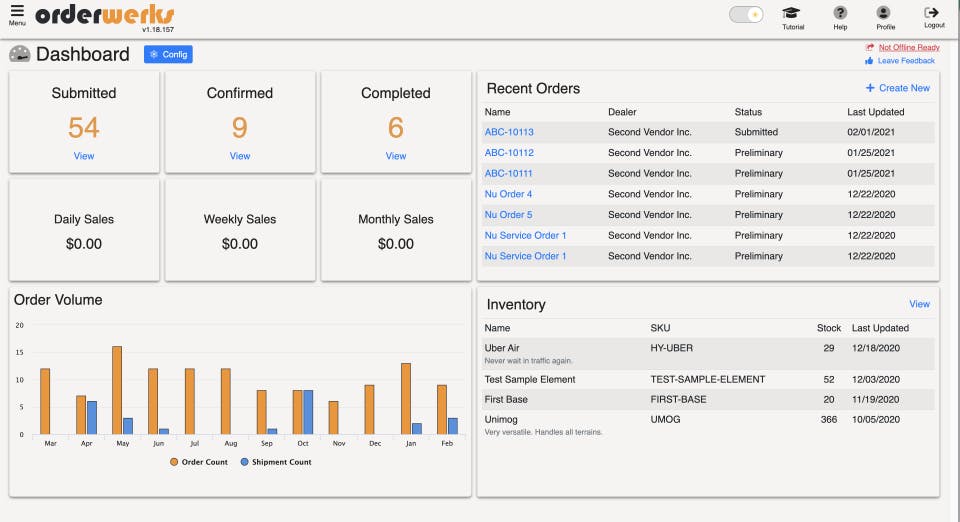This screenshot has height=522, width=960.
Task: Click the Config button
Action: (168, 54)
